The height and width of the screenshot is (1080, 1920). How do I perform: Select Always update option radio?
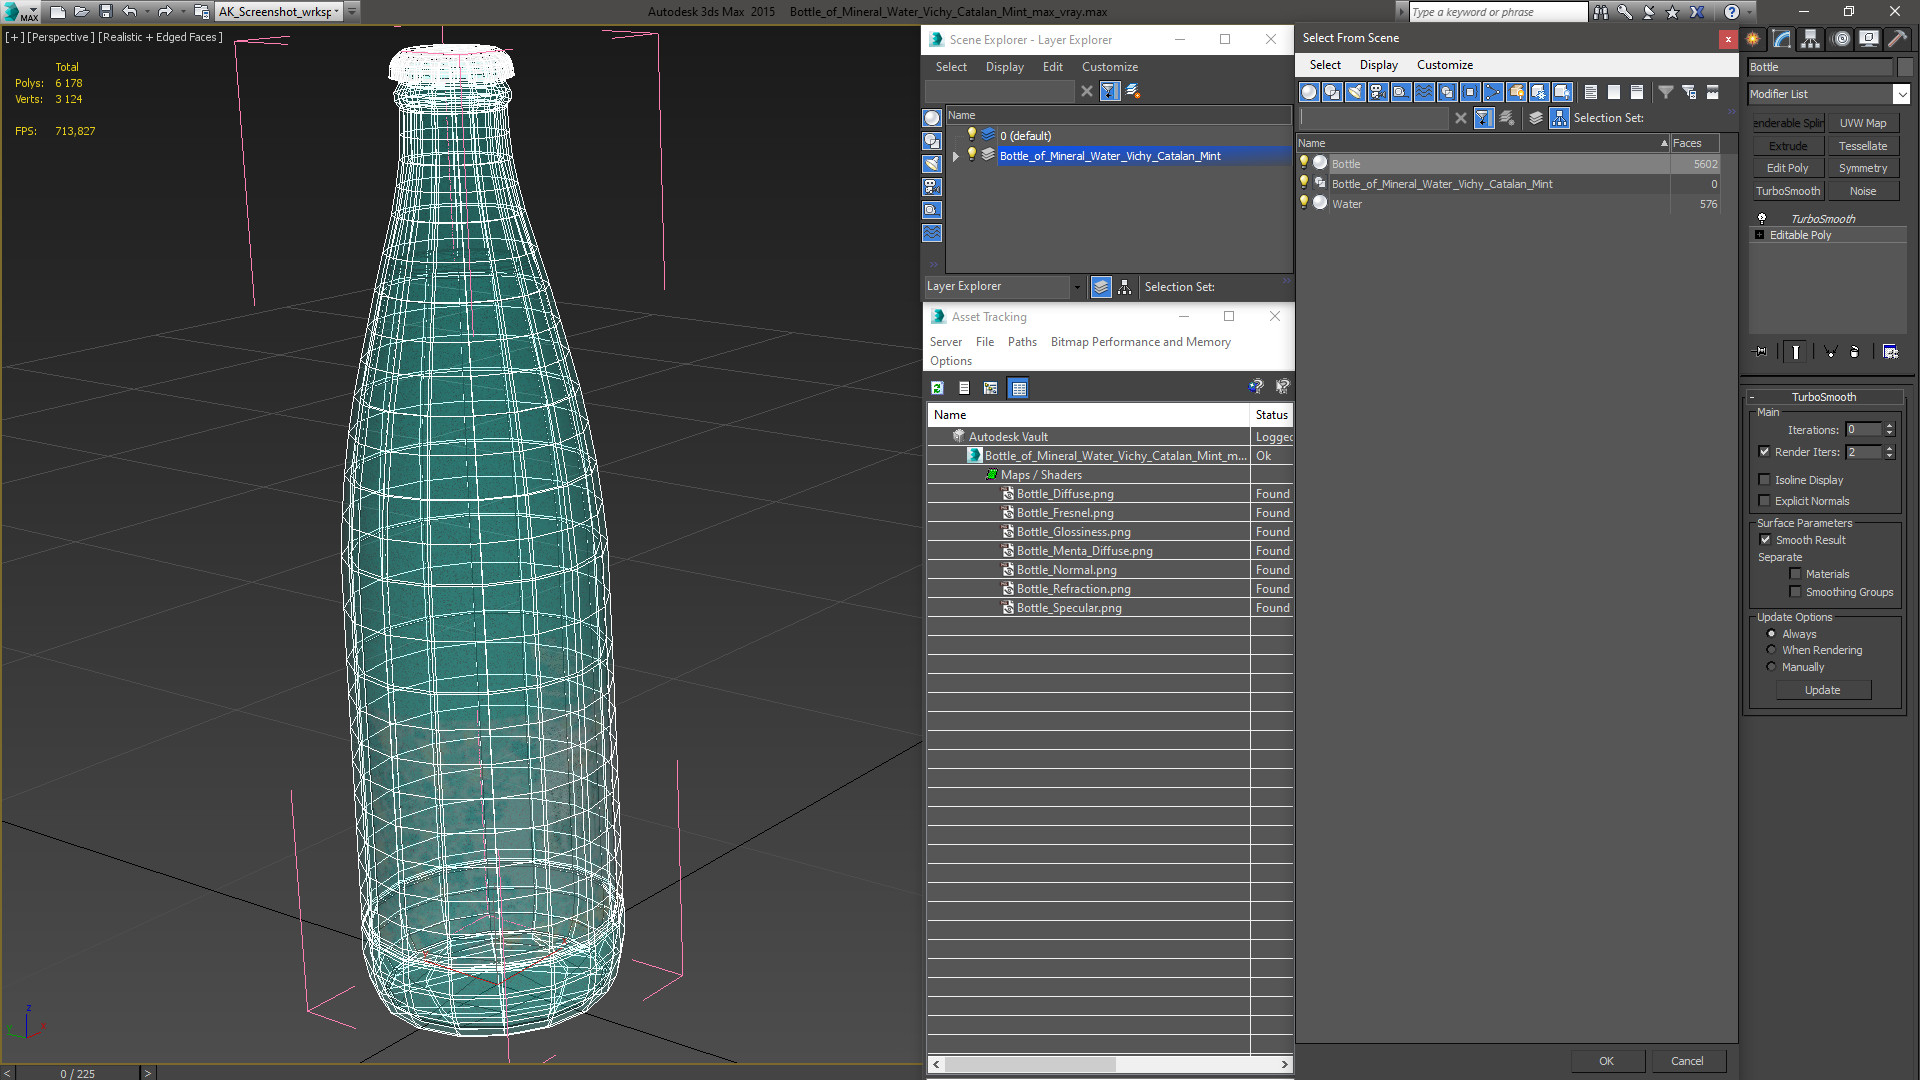(1771, 634)
